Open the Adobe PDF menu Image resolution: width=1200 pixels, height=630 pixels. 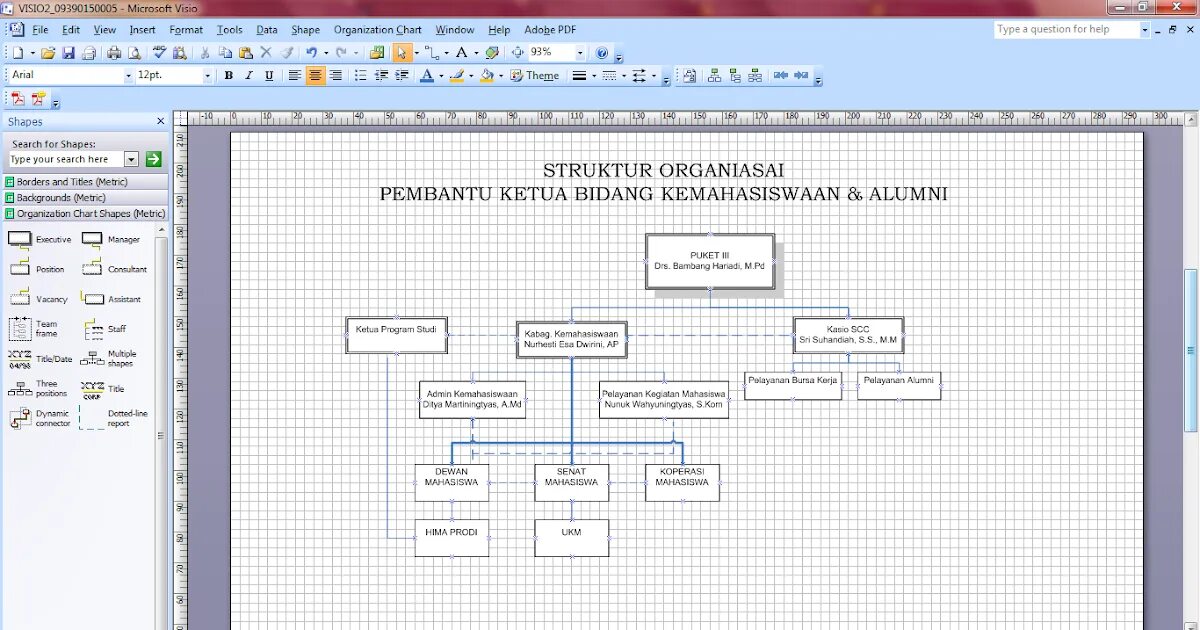550,30
